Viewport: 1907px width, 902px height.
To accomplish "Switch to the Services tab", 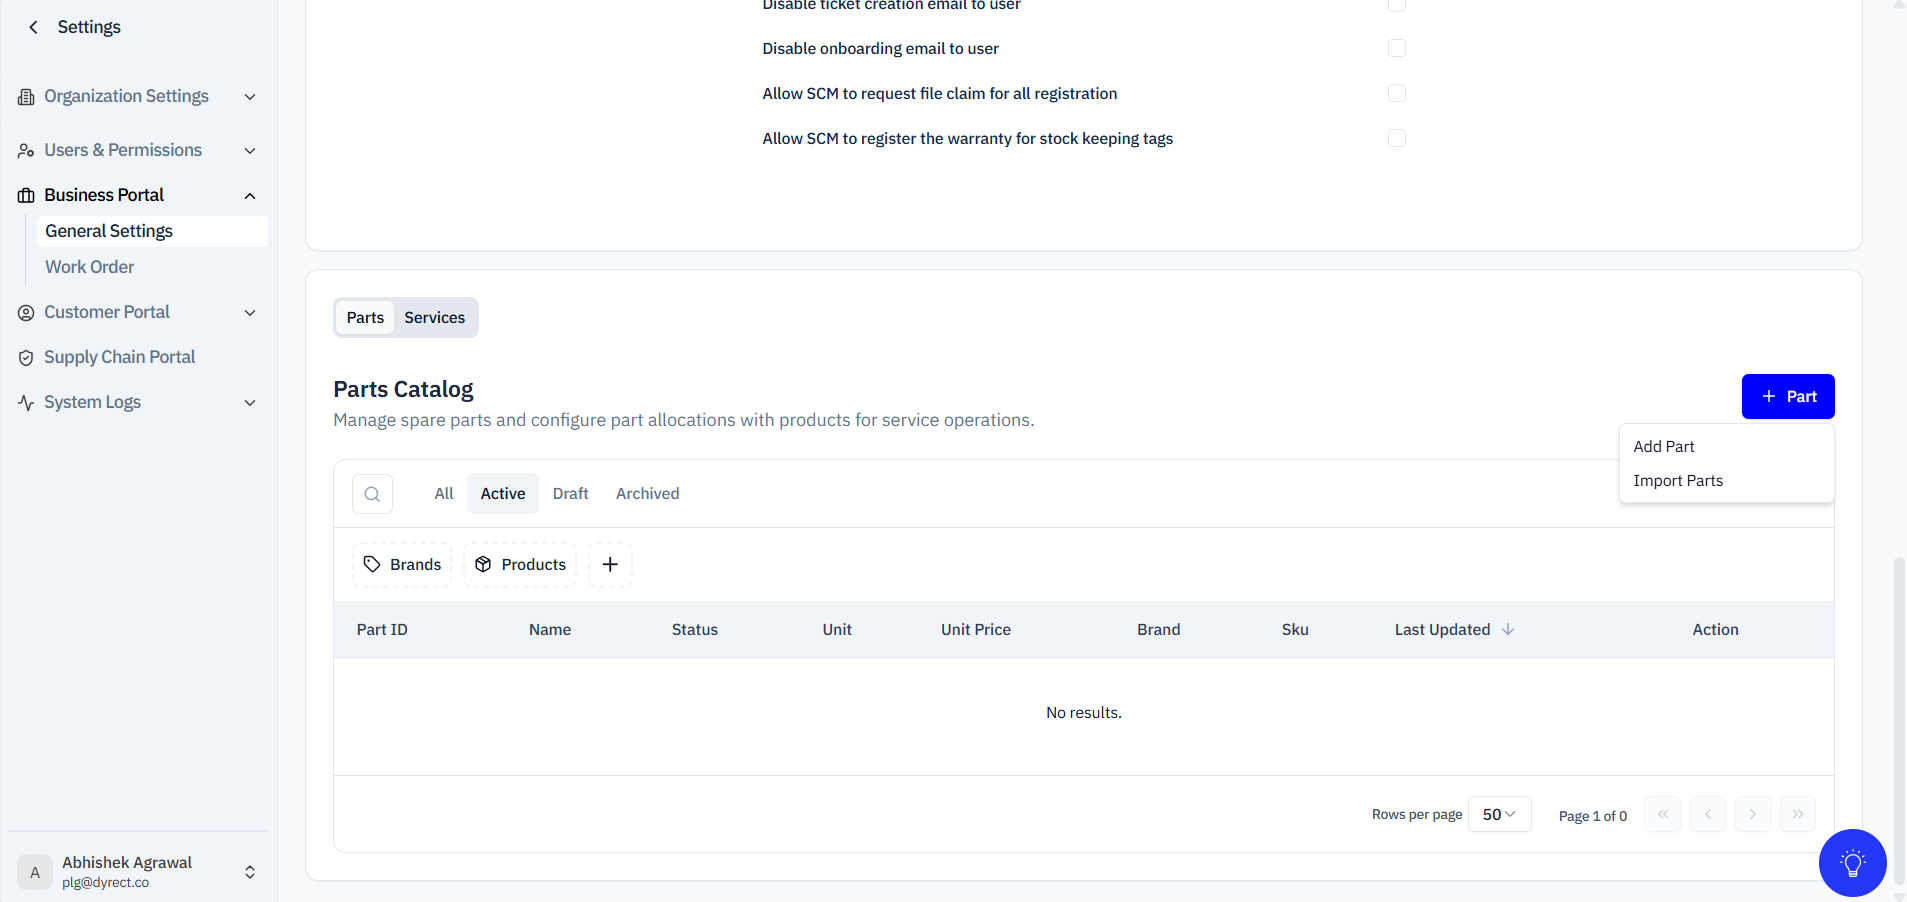I will [434, 318].
